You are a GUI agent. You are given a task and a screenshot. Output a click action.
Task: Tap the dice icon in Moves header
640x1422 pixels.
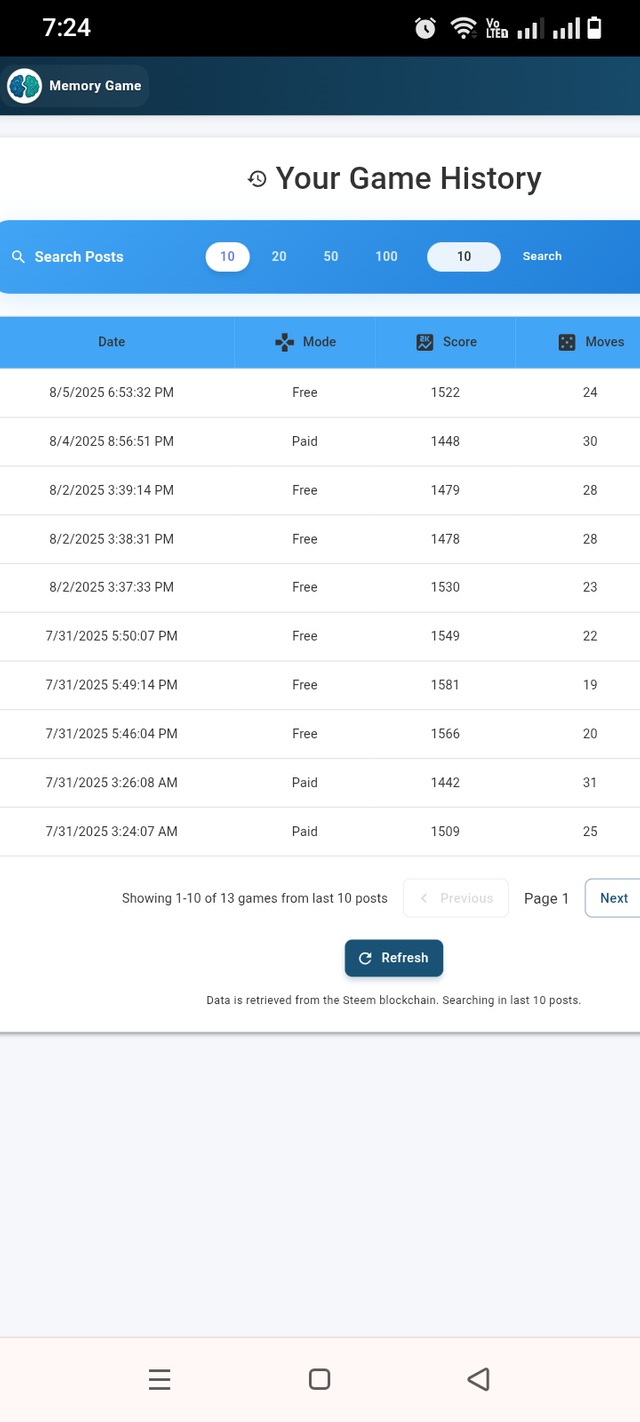(x=567, y=342)
